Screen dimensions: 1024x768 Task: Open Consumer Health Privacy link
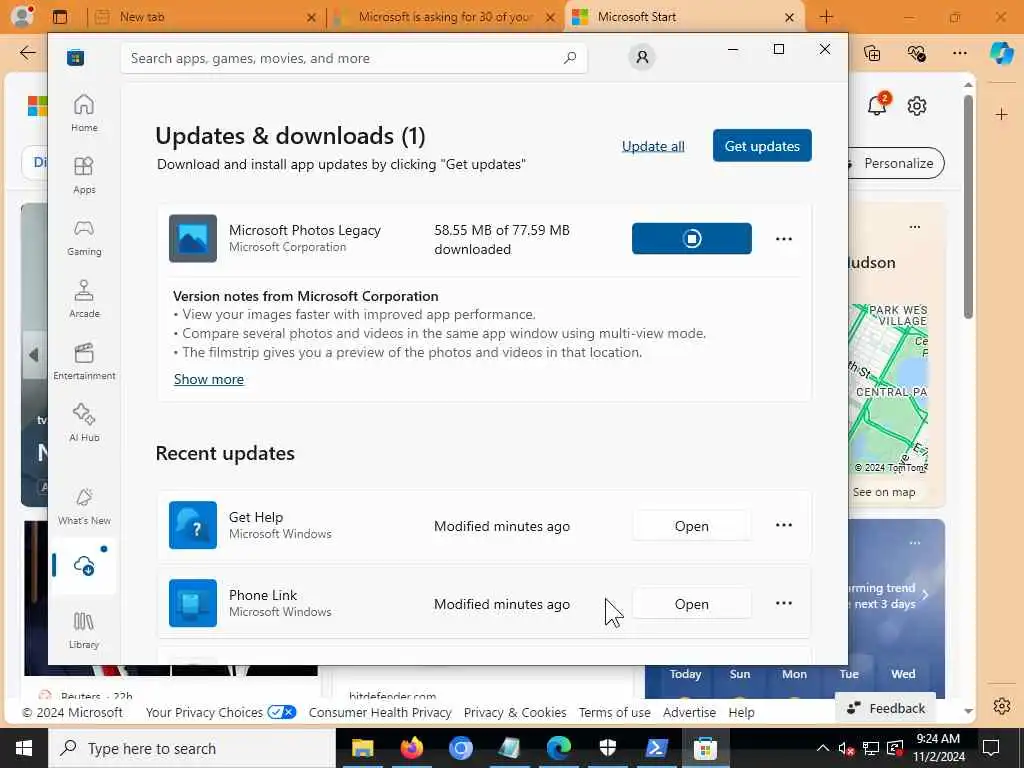pos(380,712)
